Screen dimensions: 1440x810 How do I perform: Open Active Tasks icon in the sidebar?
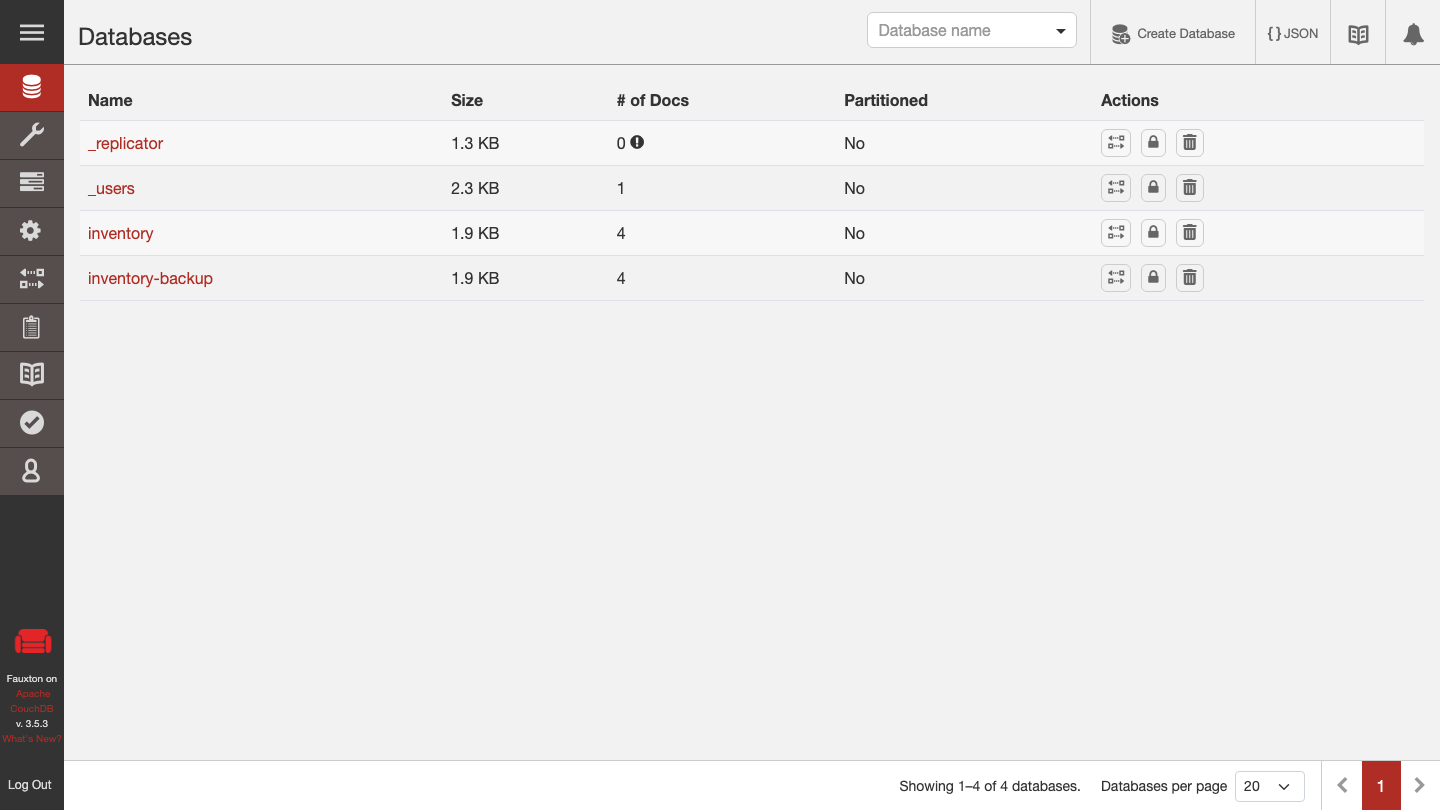[32, 183]
